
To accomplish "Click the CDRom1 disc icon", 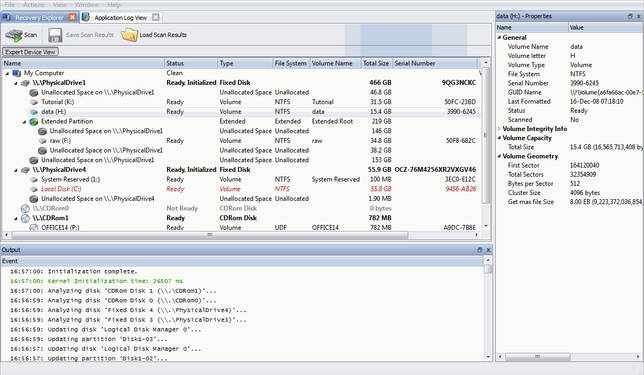I will pyautogui.click(x=25, y=218).
